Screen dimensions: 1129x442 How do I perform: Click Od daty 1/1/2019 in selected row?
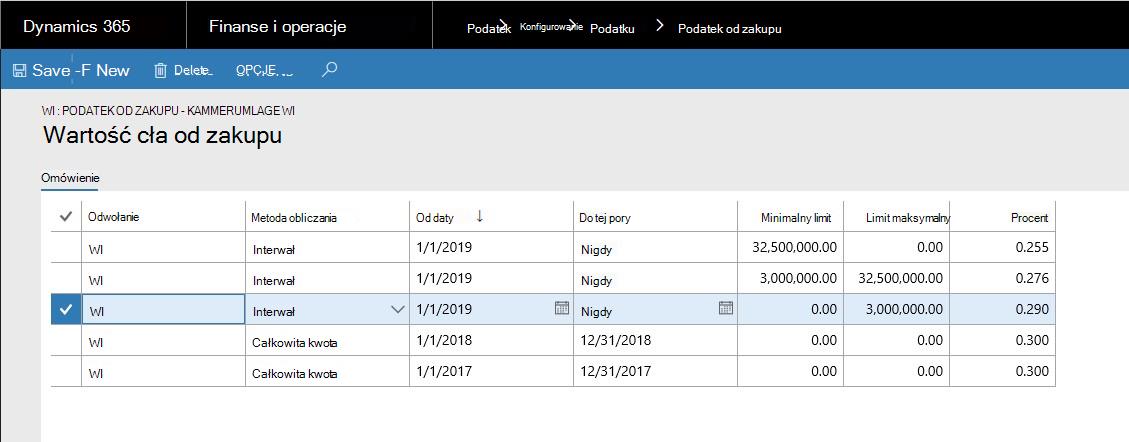444,309
